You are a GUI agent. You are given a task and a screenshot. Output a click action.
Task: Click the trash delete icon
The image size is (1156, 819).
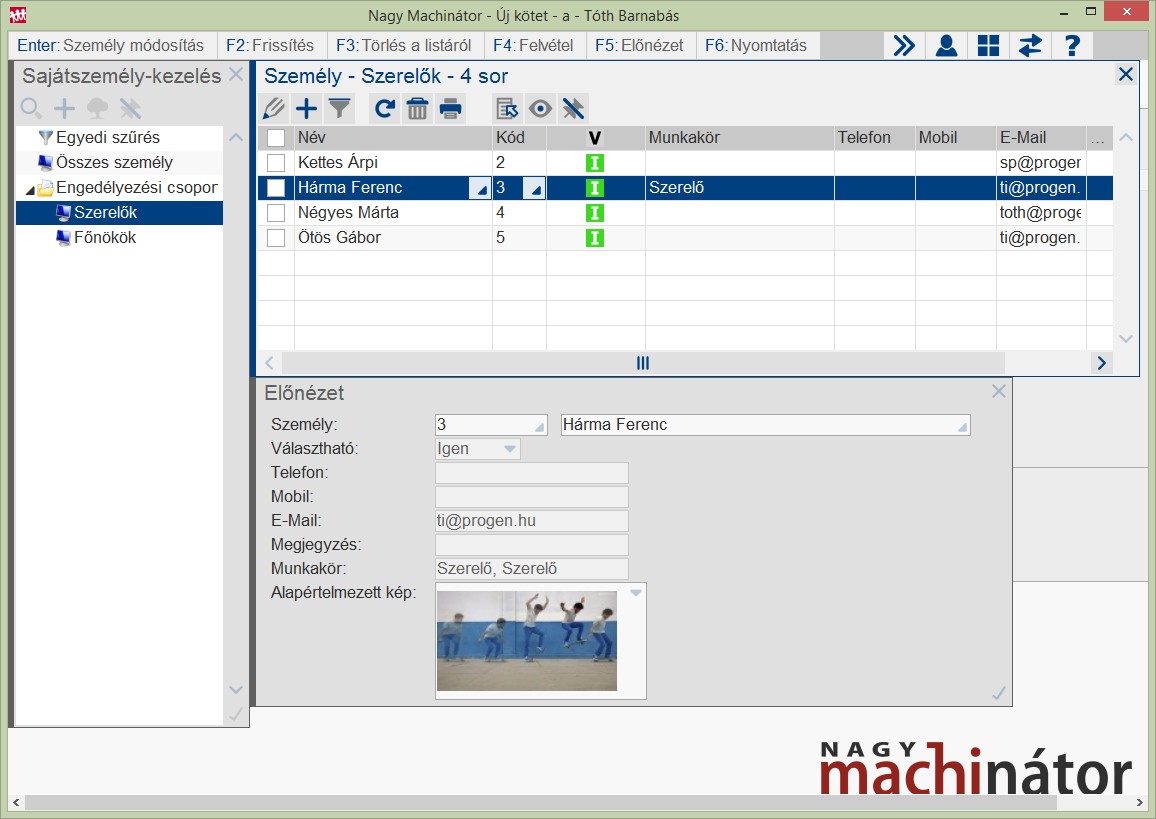pyautogui.click(x=417, y=109)
